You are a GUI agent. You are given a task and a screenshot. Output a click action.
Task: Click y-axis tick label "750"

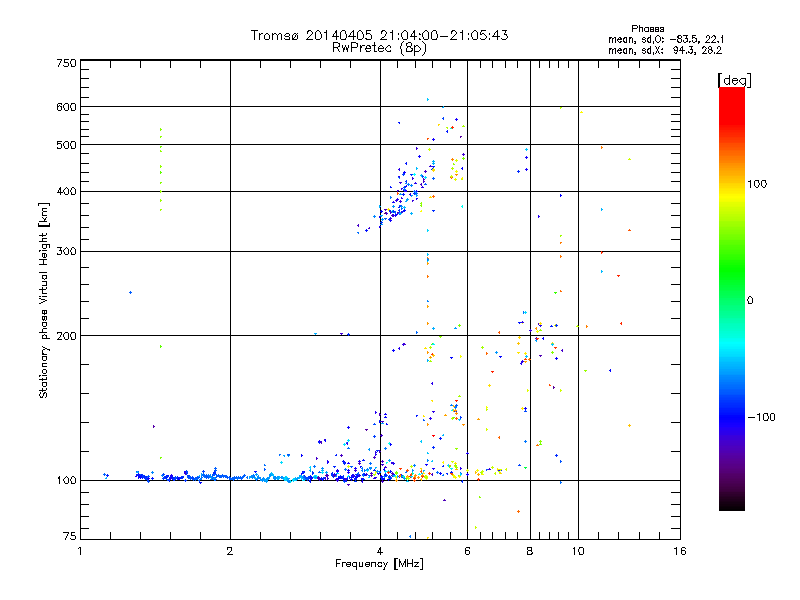coord(66,63)
